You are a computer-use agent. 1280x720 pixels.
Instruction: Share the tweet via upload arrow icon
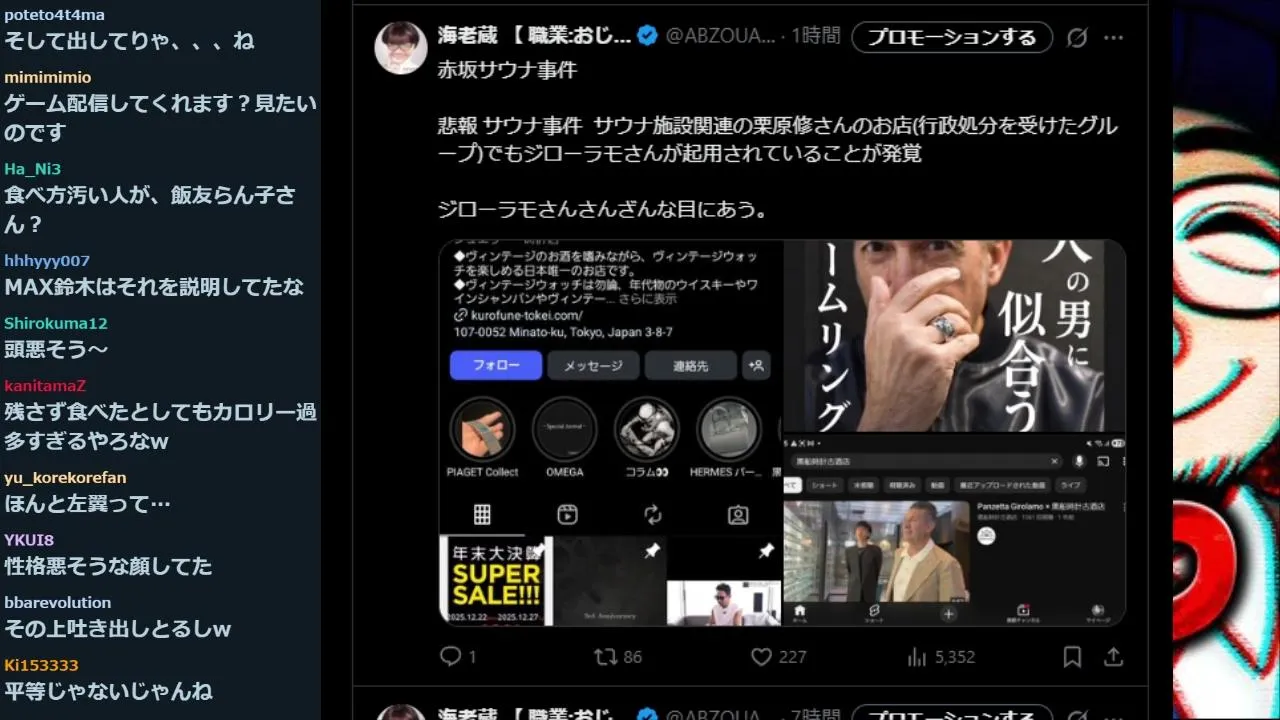click(1113, 657)
